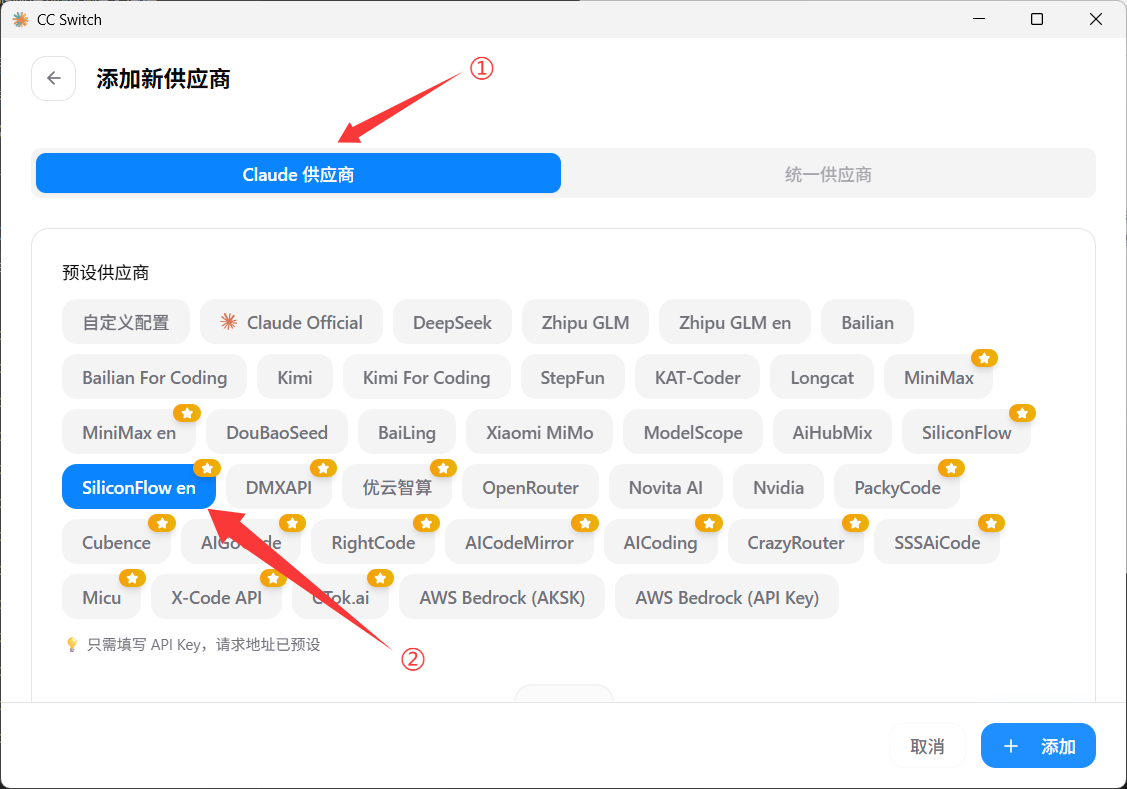
Task: Choose the Xiaomi MiMo preset
Action: (539, 432)
